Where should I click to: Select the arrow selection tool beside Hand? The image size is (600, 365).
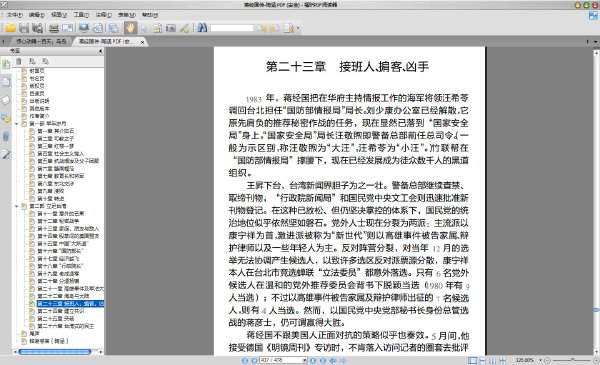[x=144, y=28]
